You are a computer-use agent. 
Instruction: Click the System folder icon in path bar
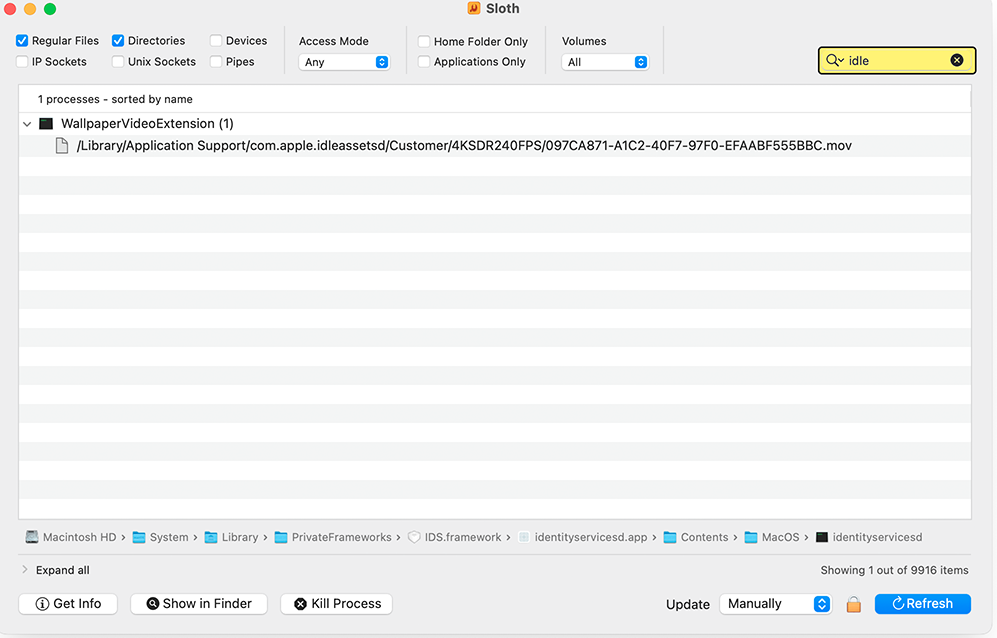(x=139, y=537)
